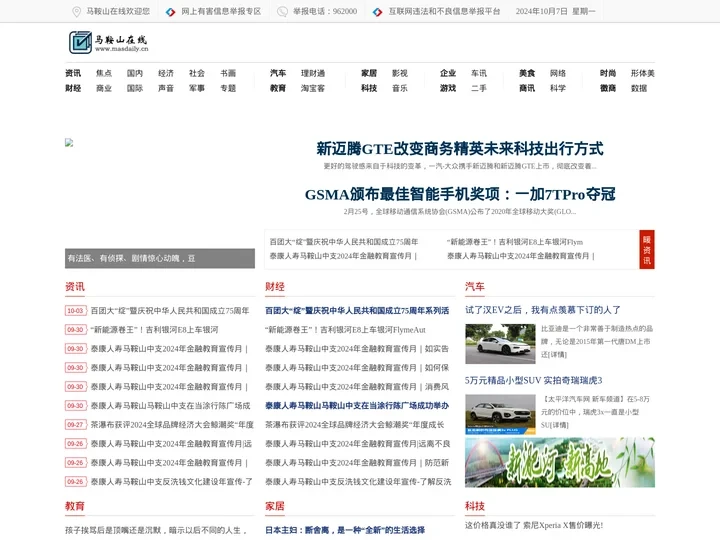This screenshot has height=540, width=720.
Task: Open the 书画 navigation item
Action: 228,73
